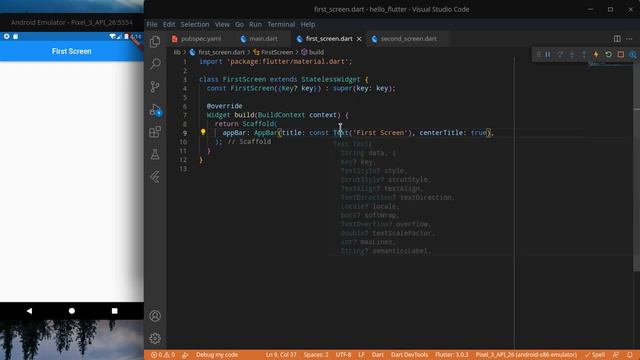Trigger Flutter Hot Reload lightning icon
Viewport: 640px width, 360px height.
pos(596,54)
